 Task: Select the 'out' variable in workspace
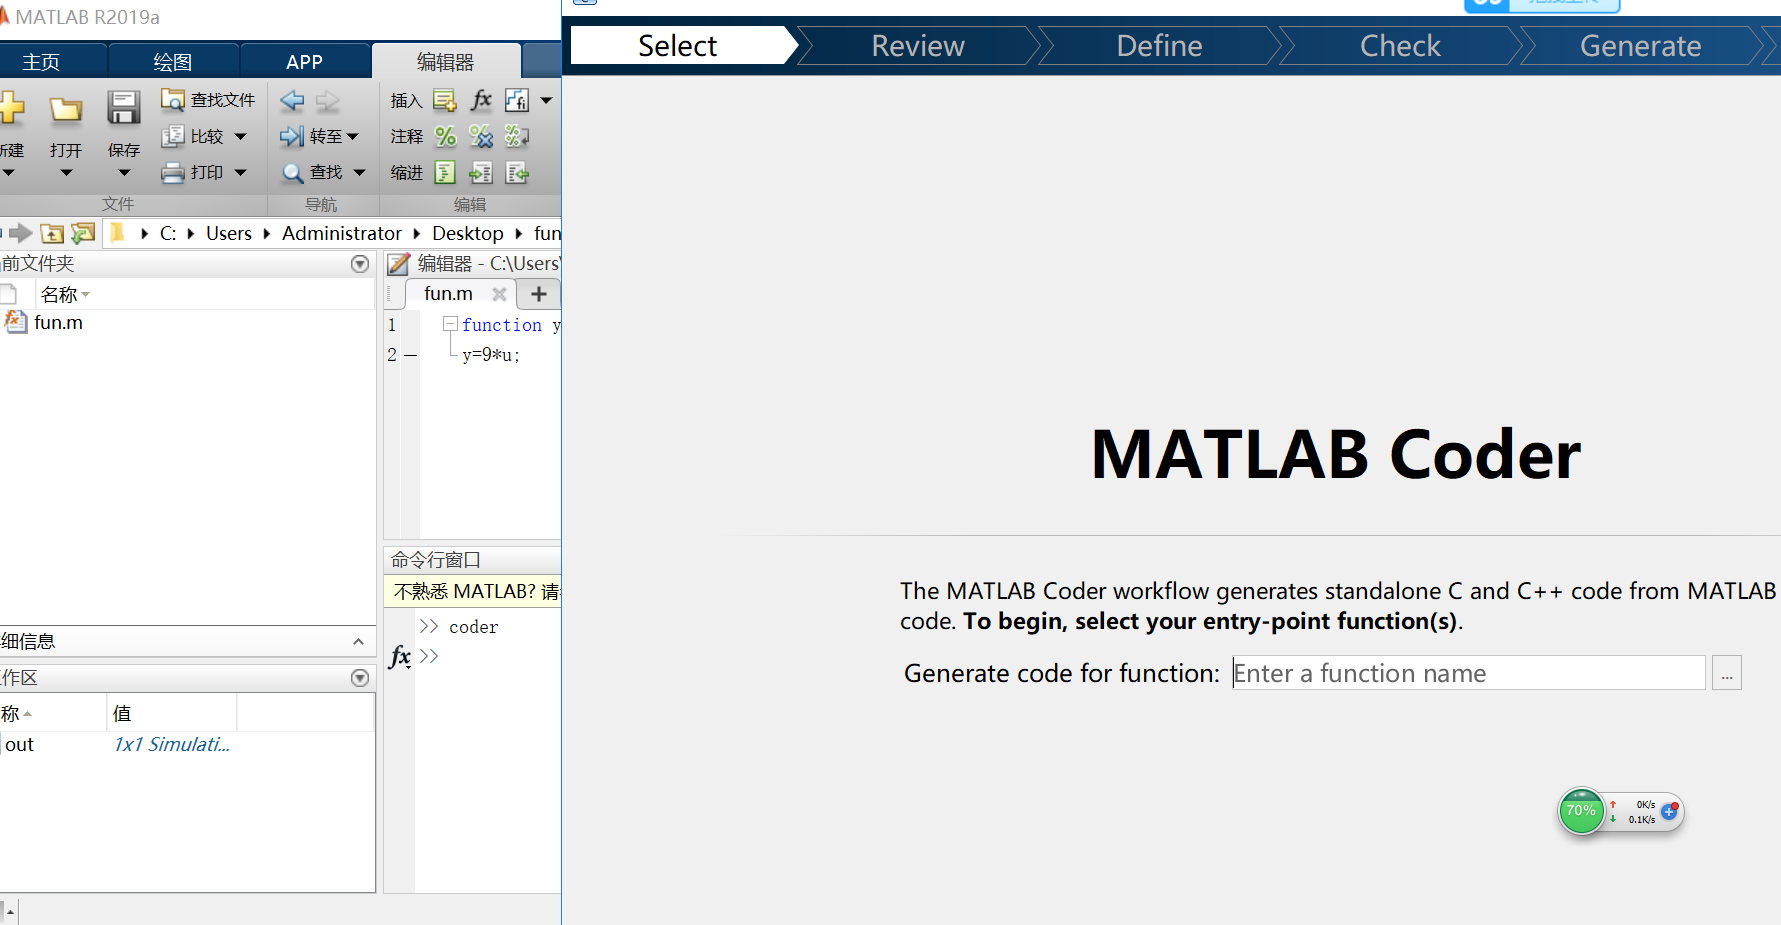(20, 744)
